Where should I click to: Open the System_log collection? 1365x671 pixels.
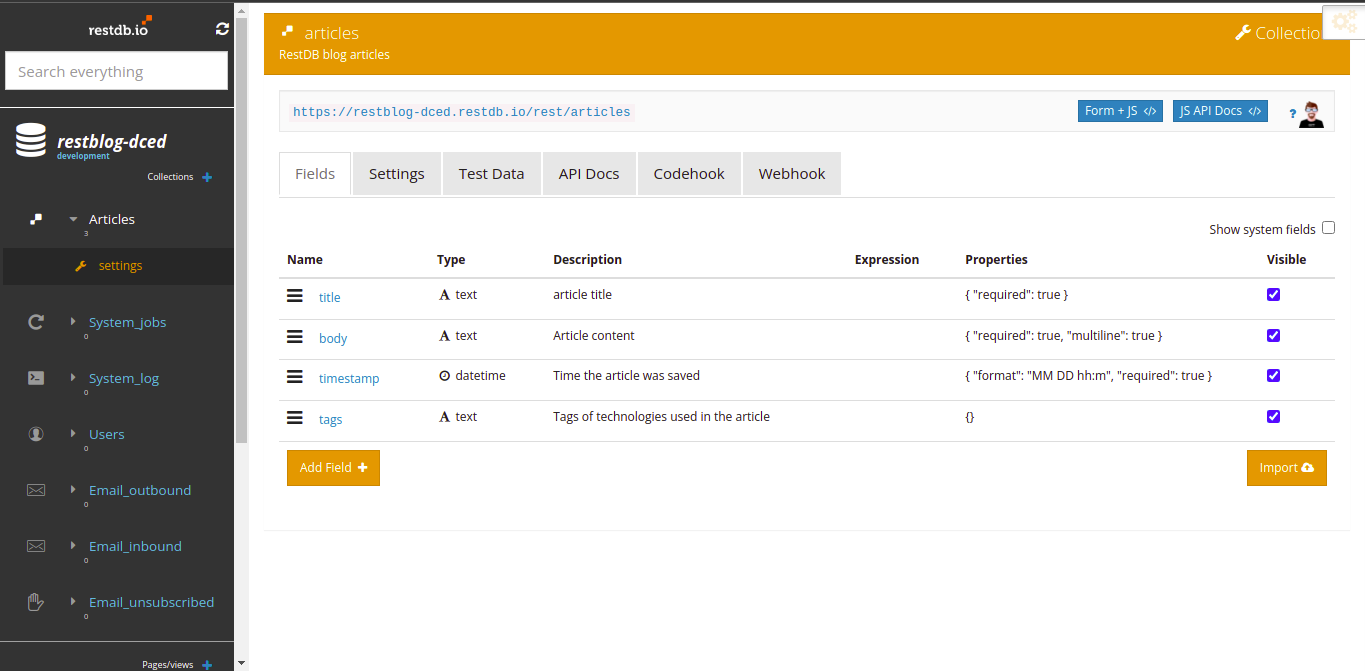pos(124,378)
